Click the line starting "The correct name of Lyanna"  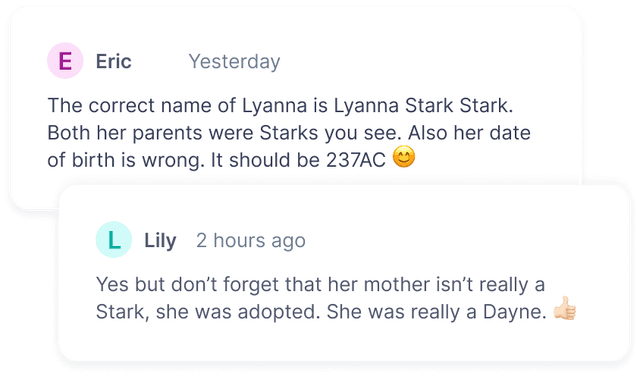[x=280, y=106]
